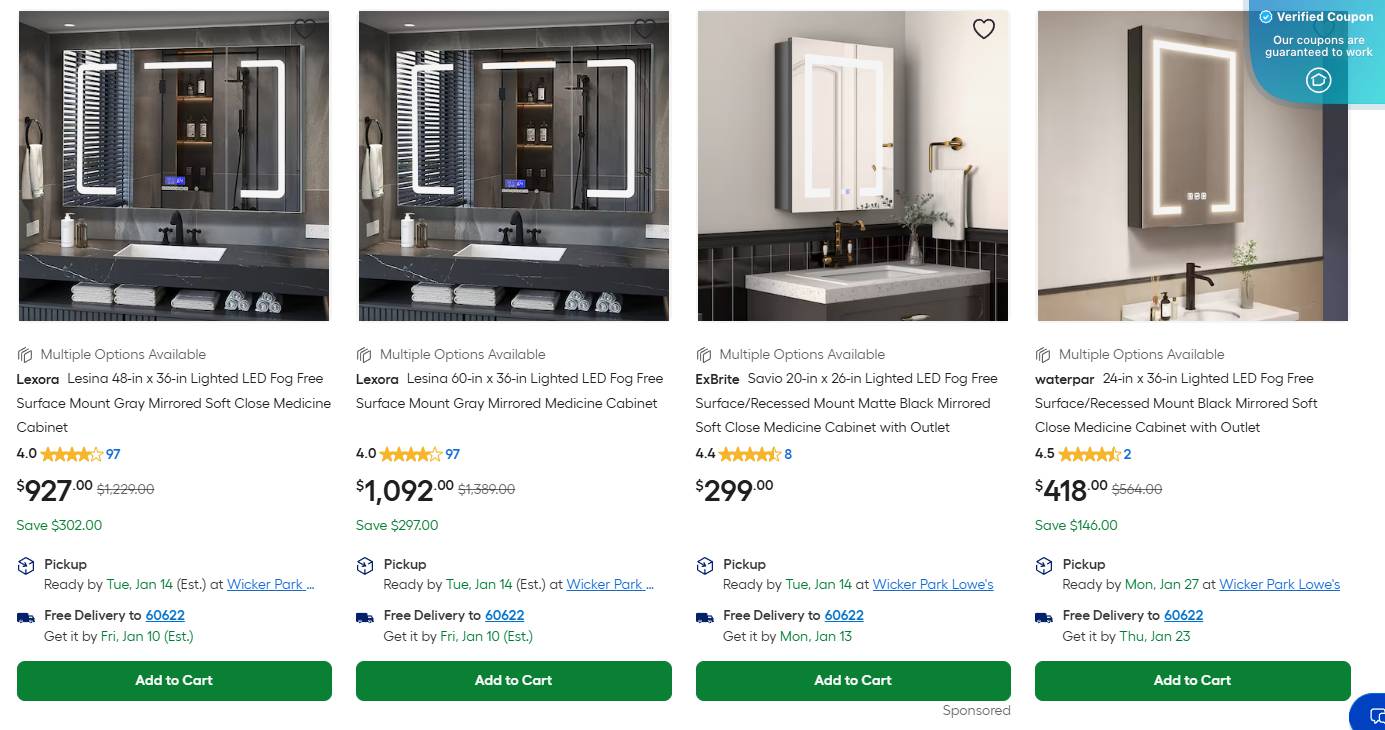Click the heart icon on the waterpar cabinet
The width and height of the screenshot is (1385, 730).
click(x=1322, y=29)
